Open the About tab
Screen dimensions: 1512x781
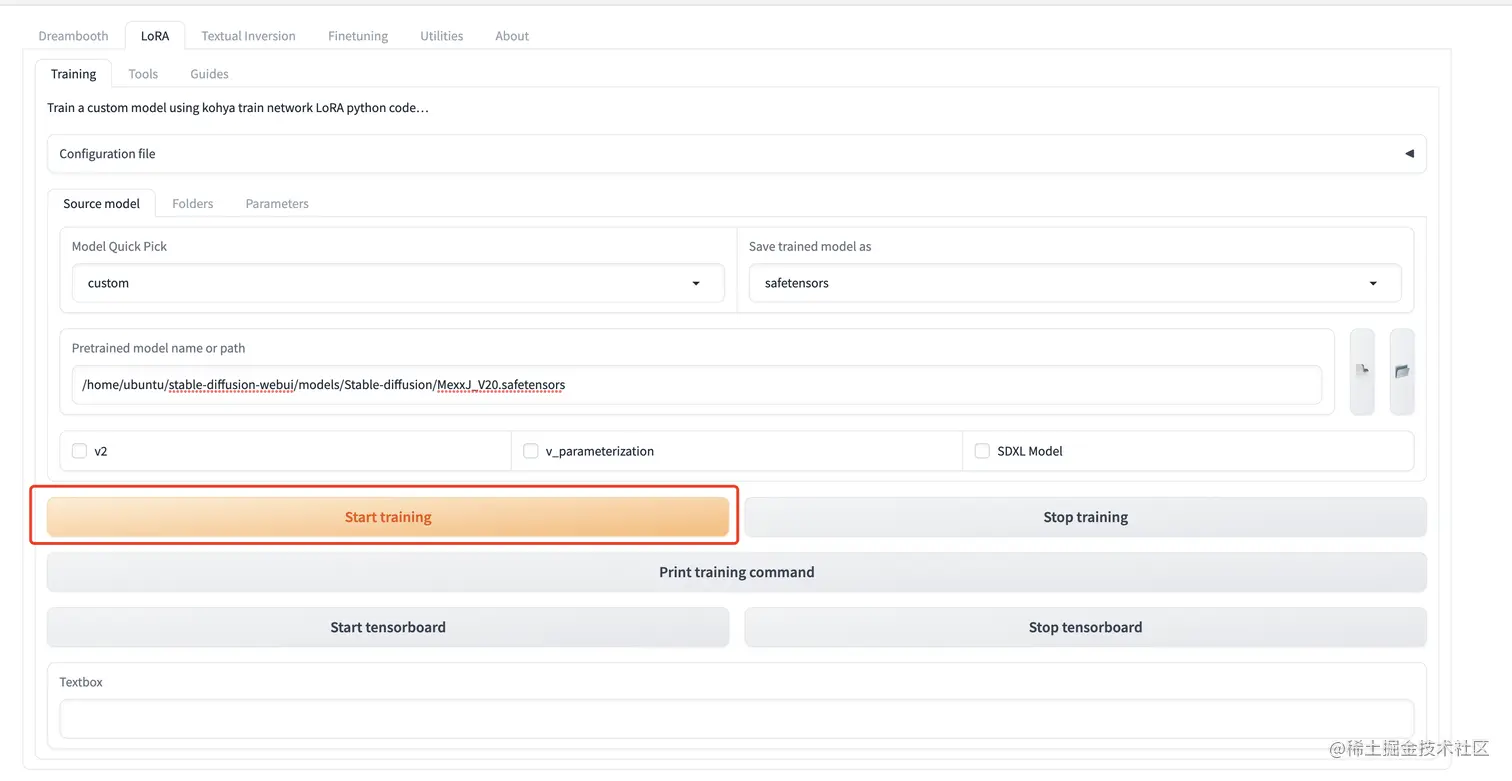pyautogui.click(x=512, y=36)
